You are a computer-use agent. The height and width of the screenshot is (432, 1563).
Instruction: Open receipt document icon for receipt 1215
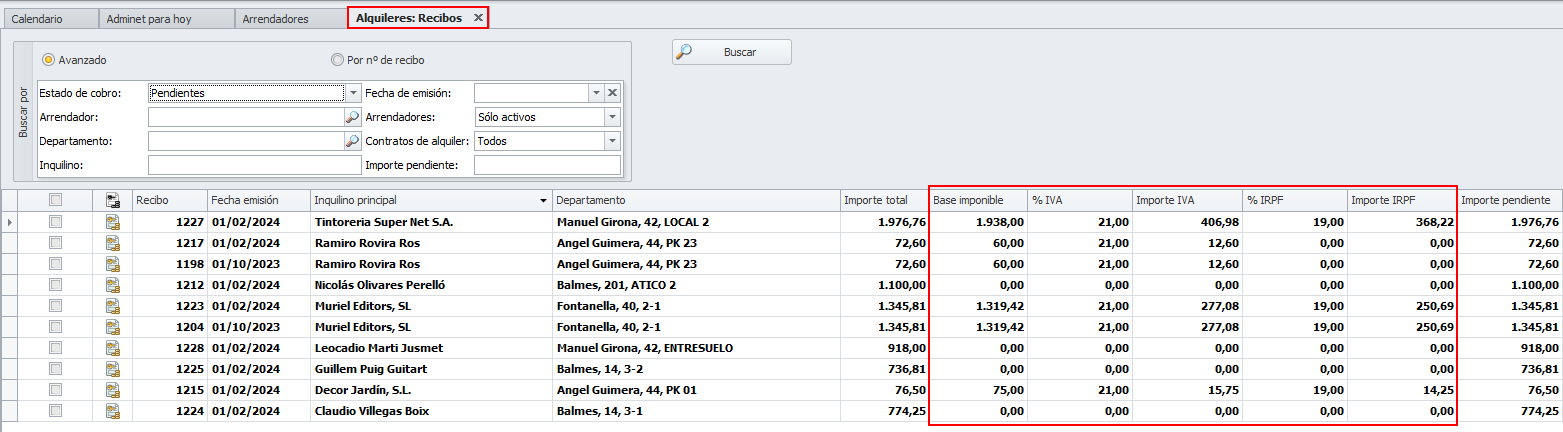pyautogui.click(x=113, y=389)
